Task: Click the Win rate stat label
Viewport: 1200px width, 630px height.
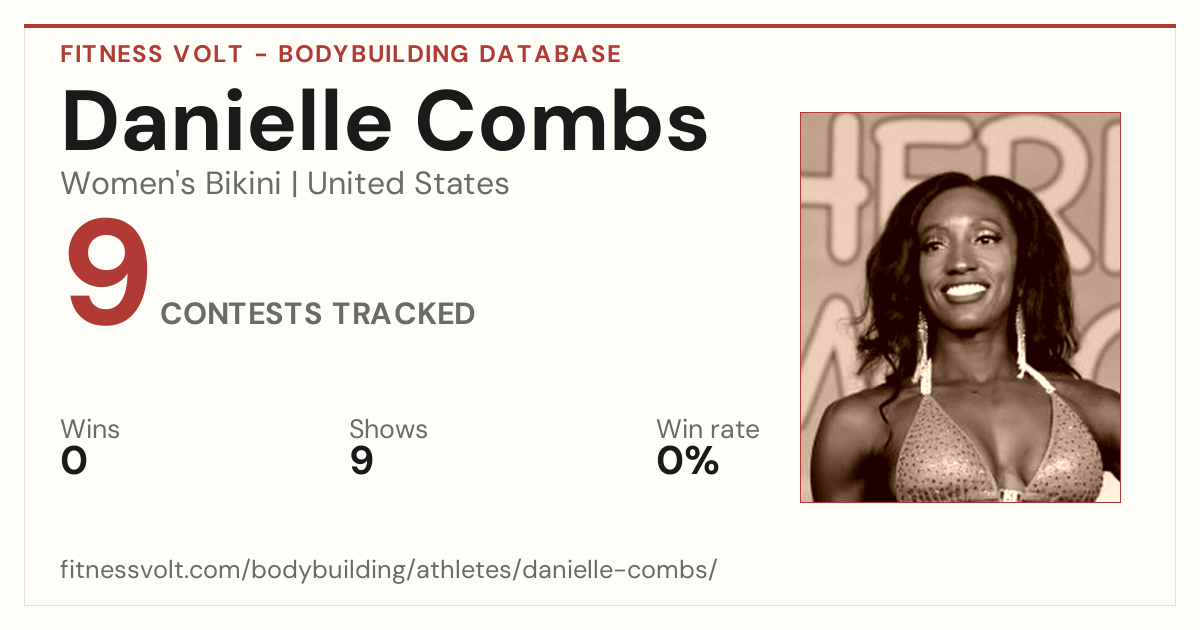Action: click(708, 430)
